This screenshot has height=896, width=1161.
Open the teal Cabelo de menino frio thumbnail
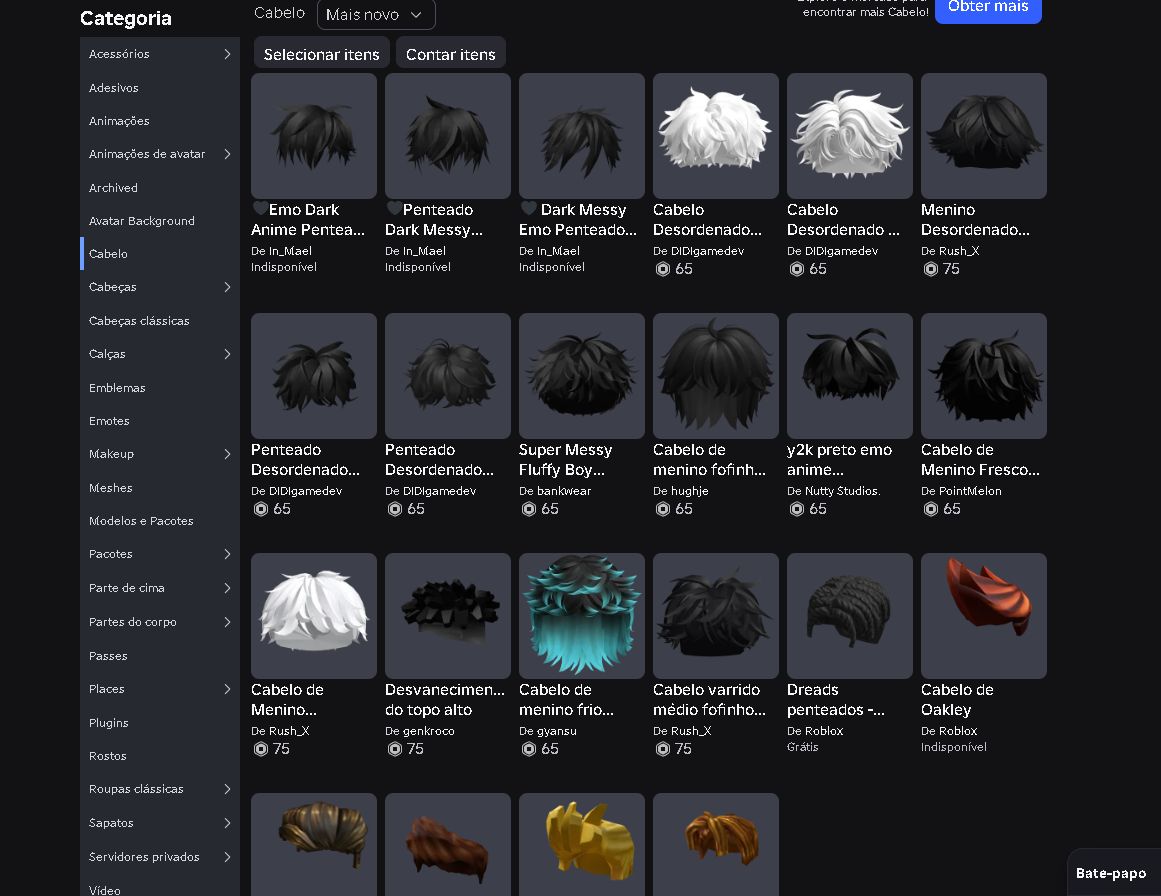click(582, 615)
